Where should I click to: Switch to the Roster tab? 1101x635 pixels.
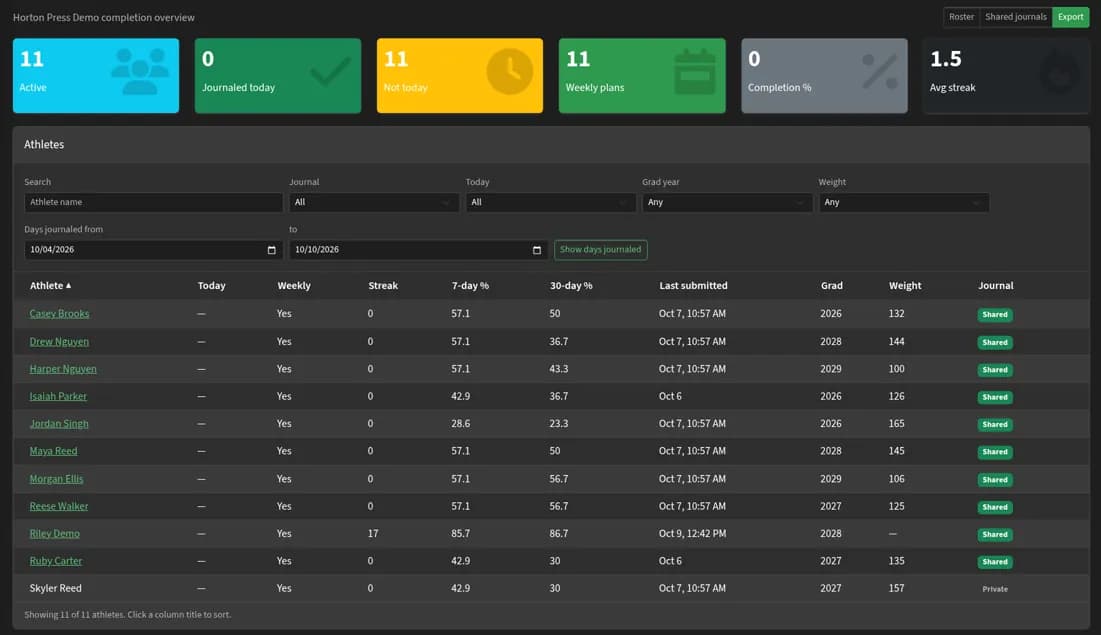point(961,17)
